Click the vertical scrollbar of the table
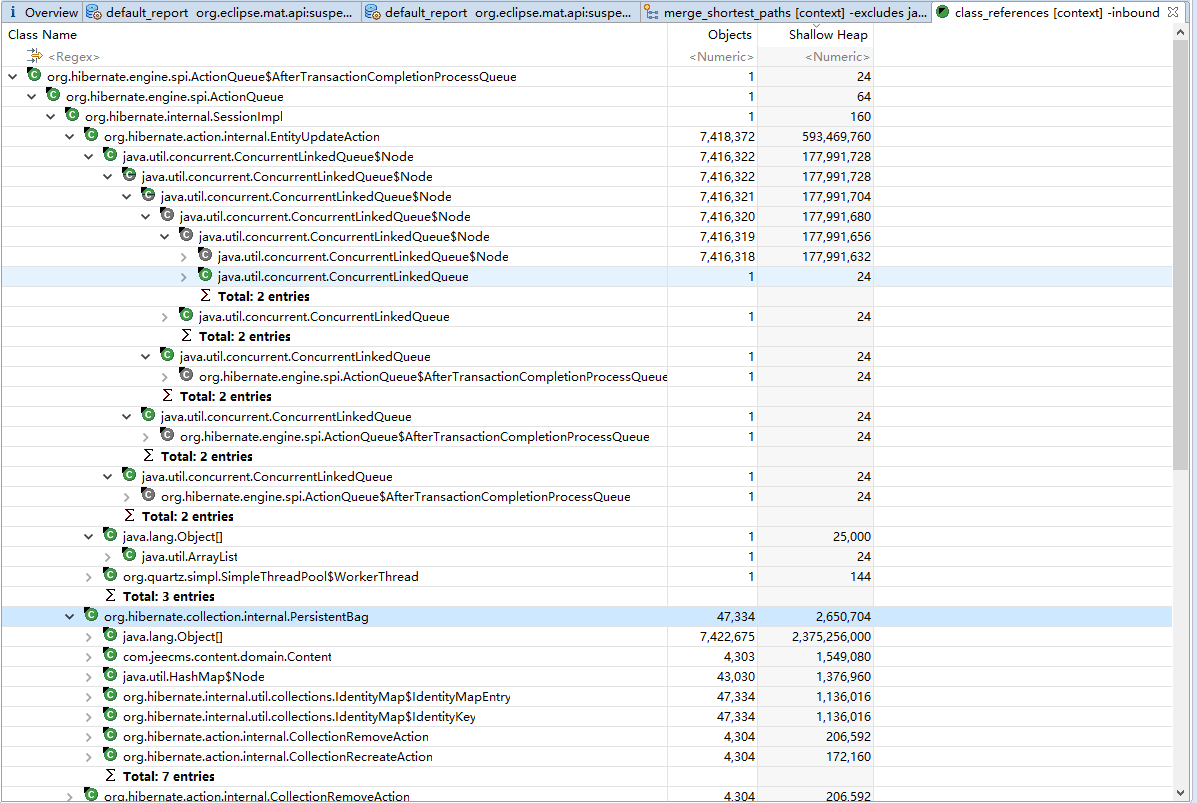 pos(1181,250)
